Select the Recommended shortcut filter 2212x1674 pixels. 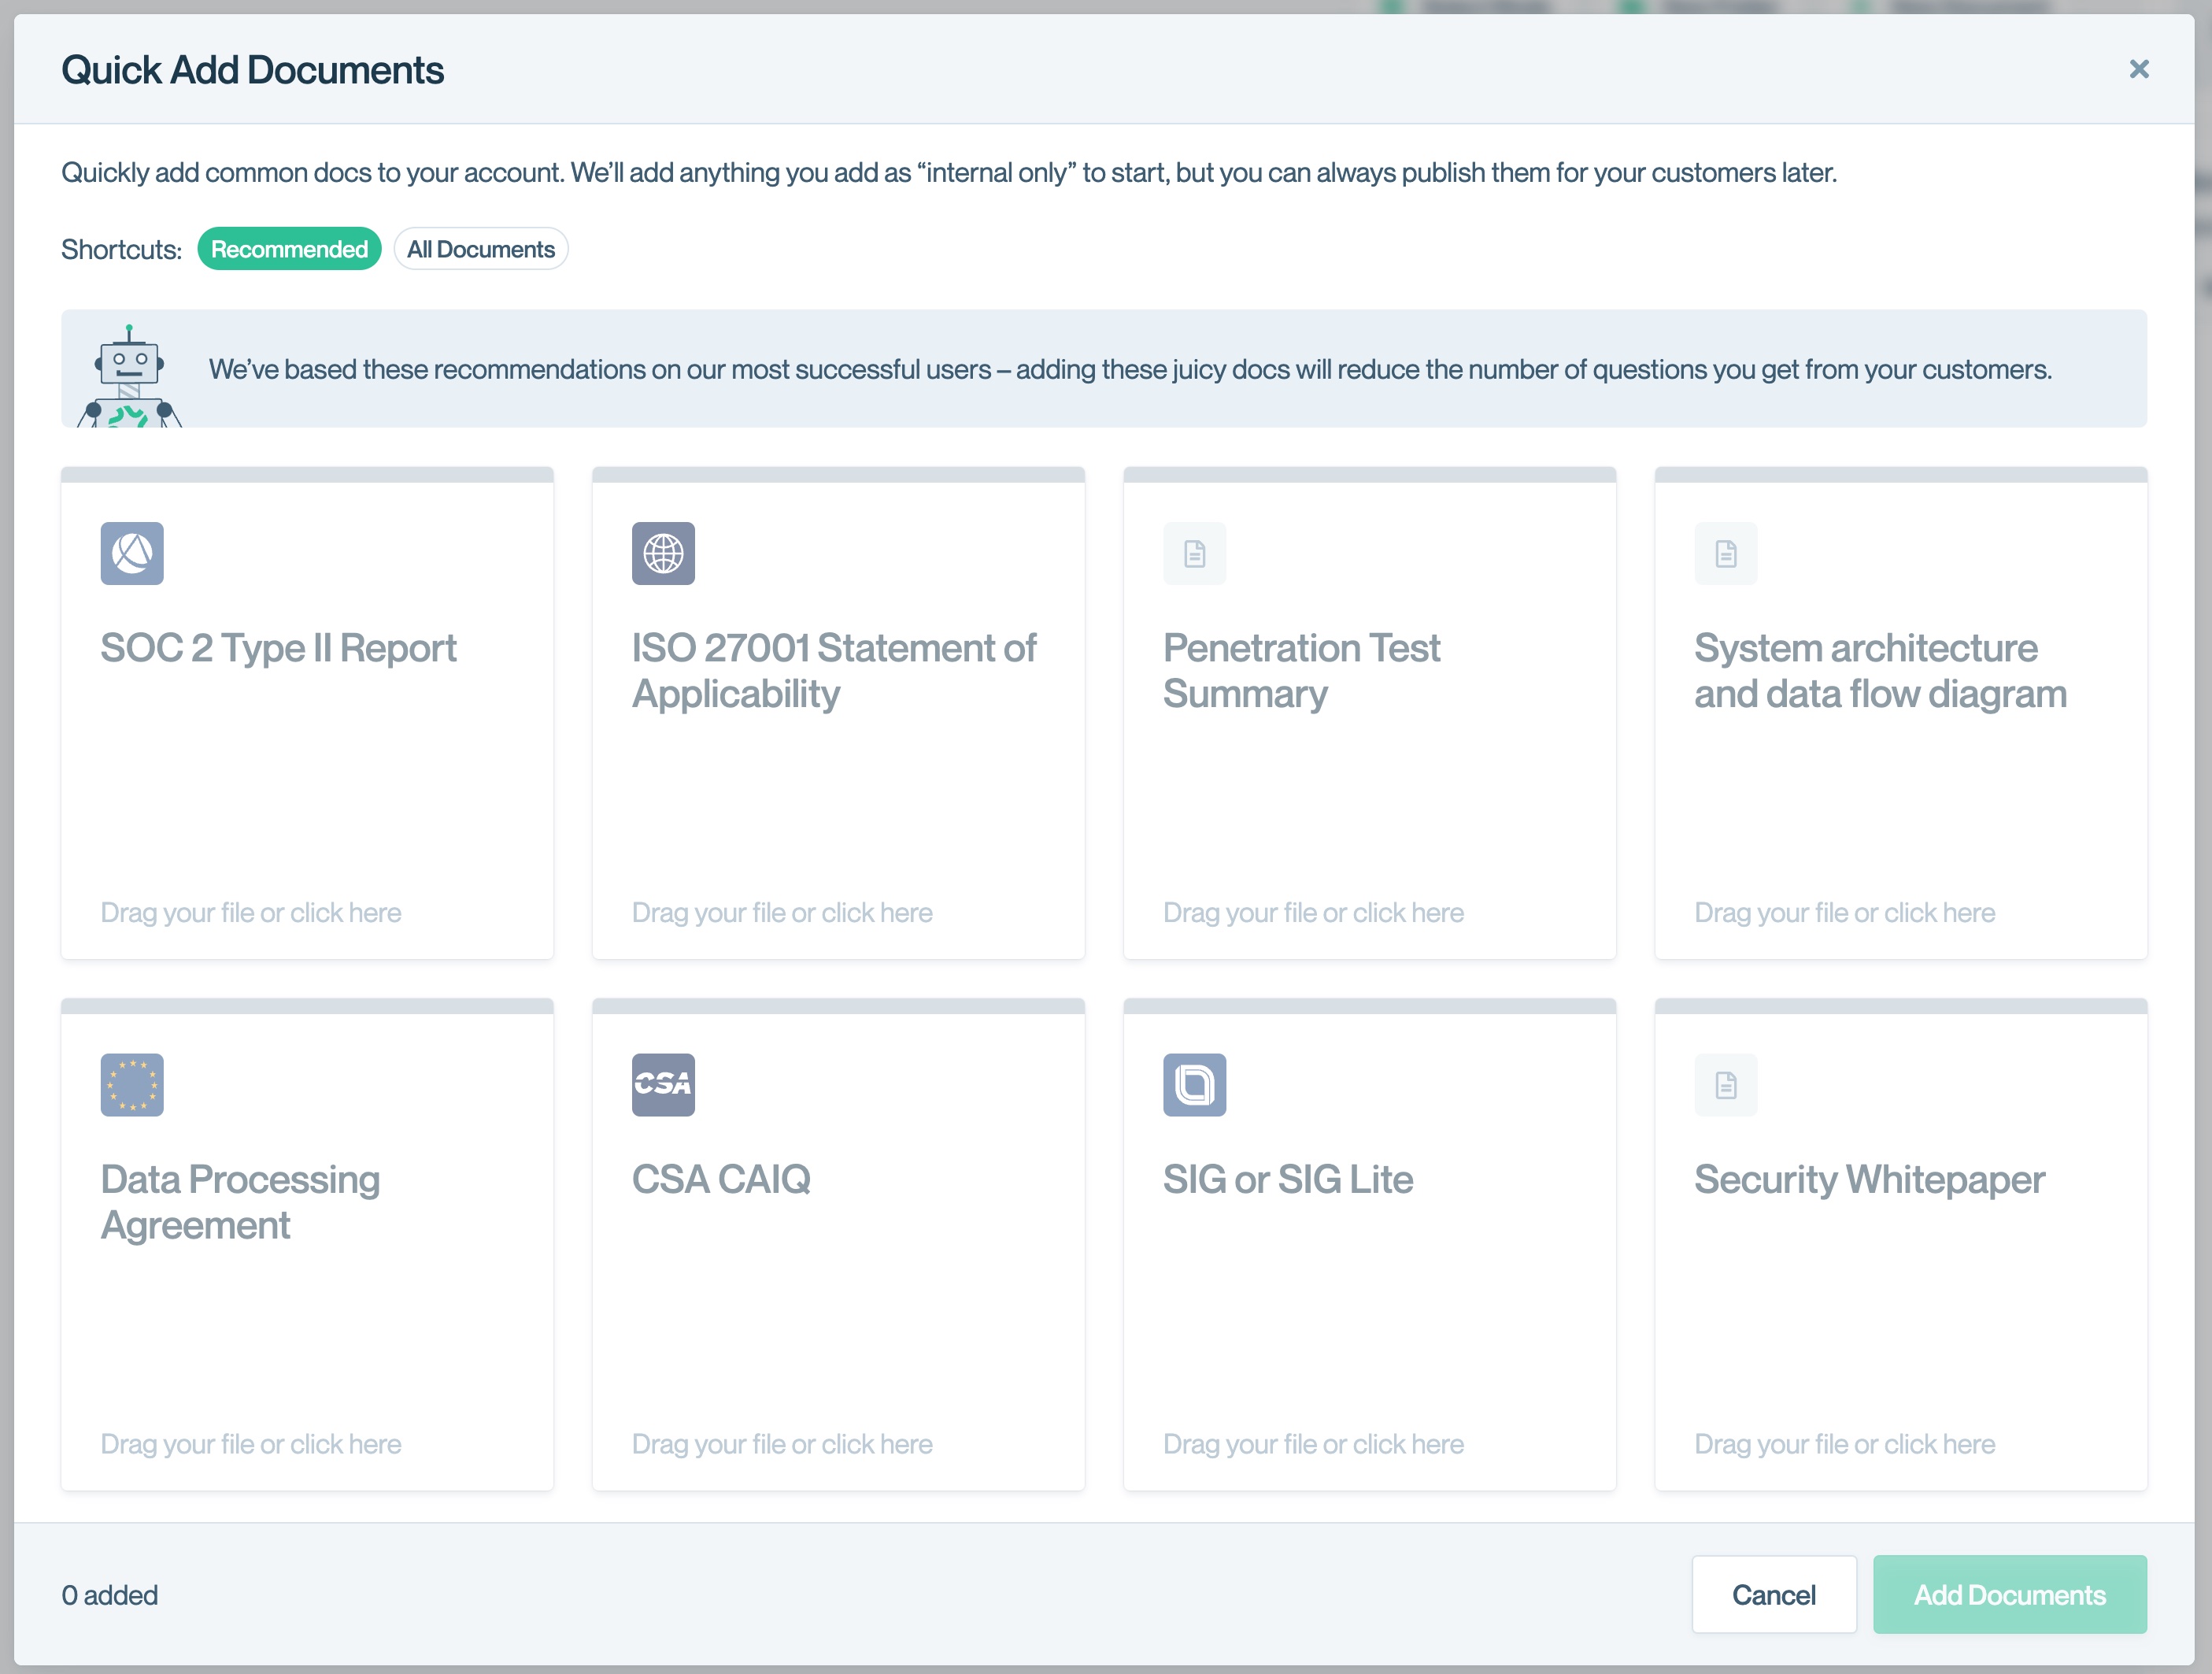pos(289,249)
